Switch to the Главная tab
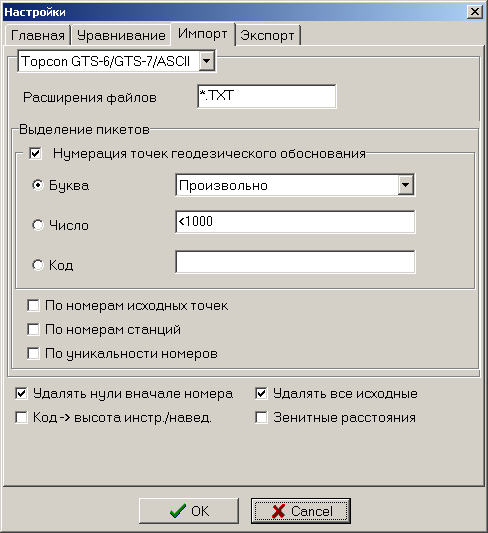 (x=37, y=35)
